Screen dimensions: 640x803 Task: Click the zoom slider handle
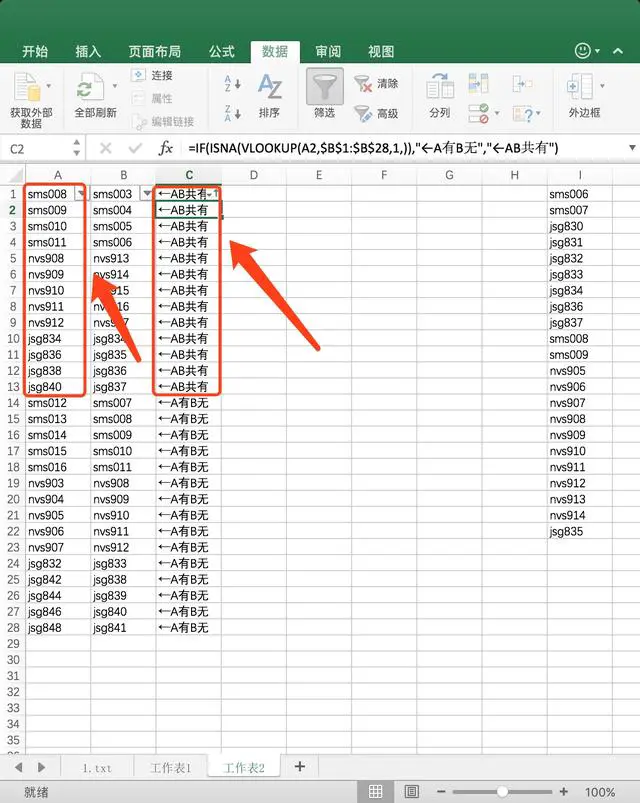pos(502,791)
